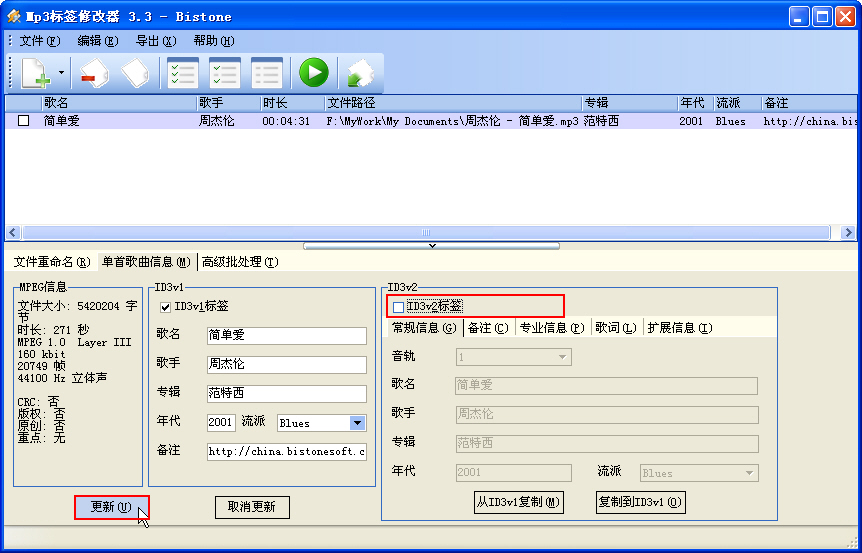Click the blank page clear list icon
Viewport: 862px width, 553px height.
point(135,73)
